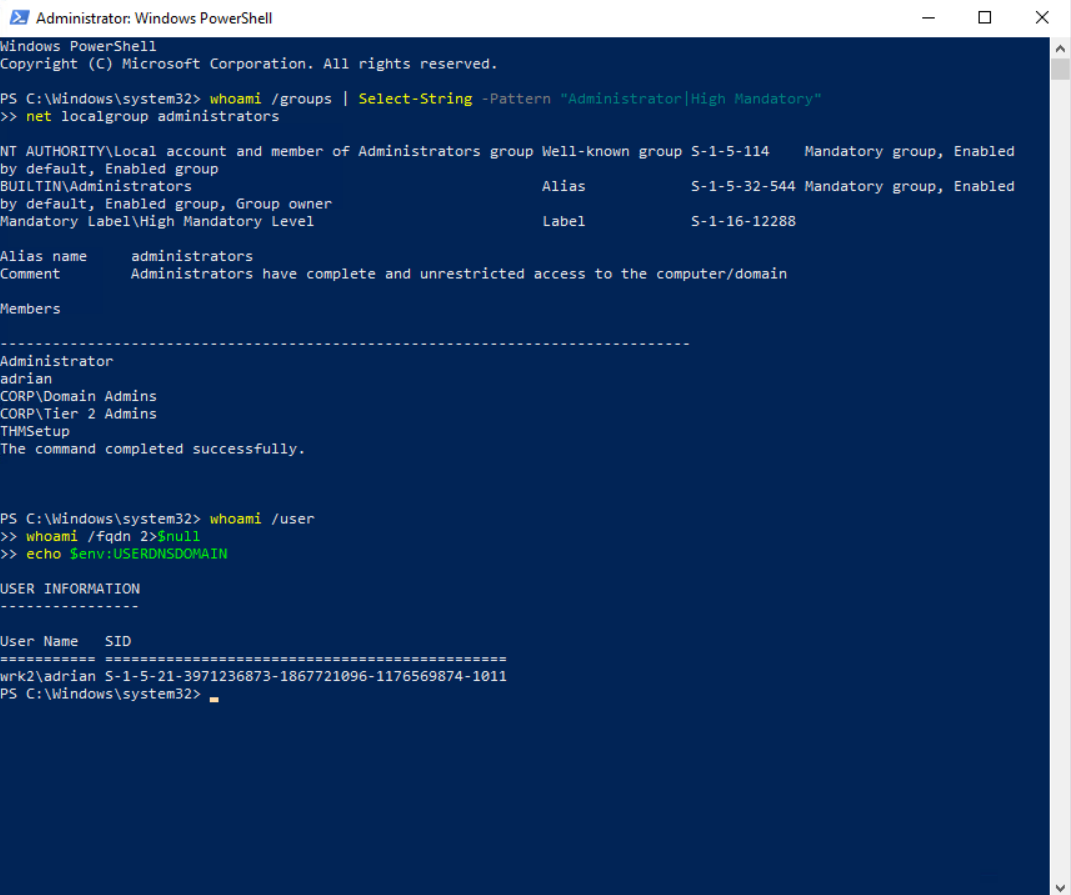The height and width of the screenshot is (895, 1071).
Task: Click the 'echo $env:USERDNSDOMAIN' command
Action: pyautogui.click(x=127, y=554)
